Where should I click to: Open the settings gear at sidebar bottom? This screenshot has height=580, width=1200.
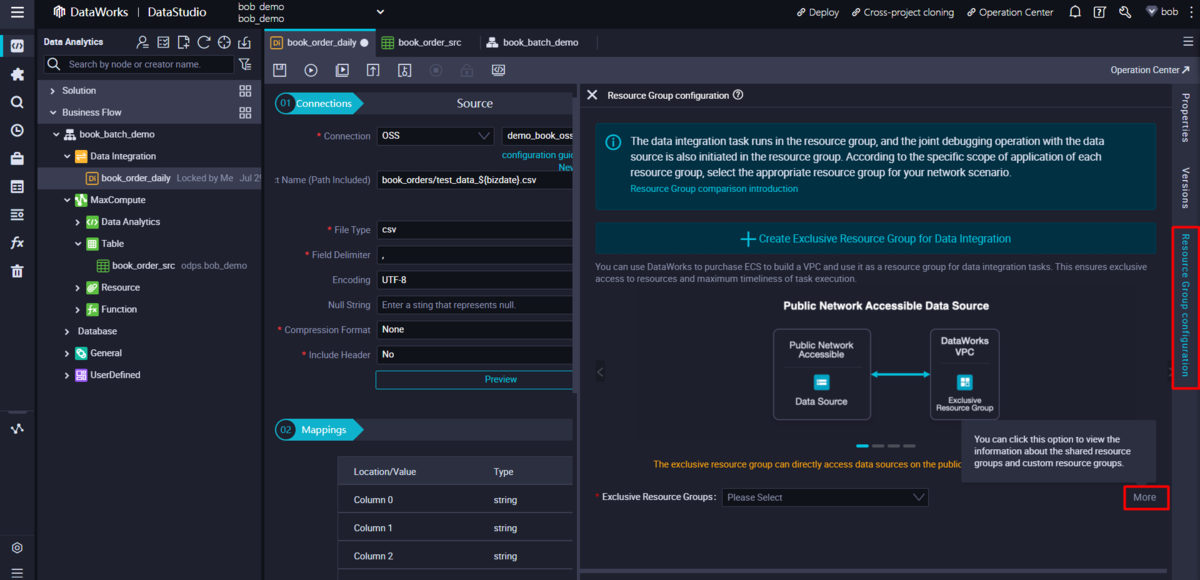[x=17, y=548]
